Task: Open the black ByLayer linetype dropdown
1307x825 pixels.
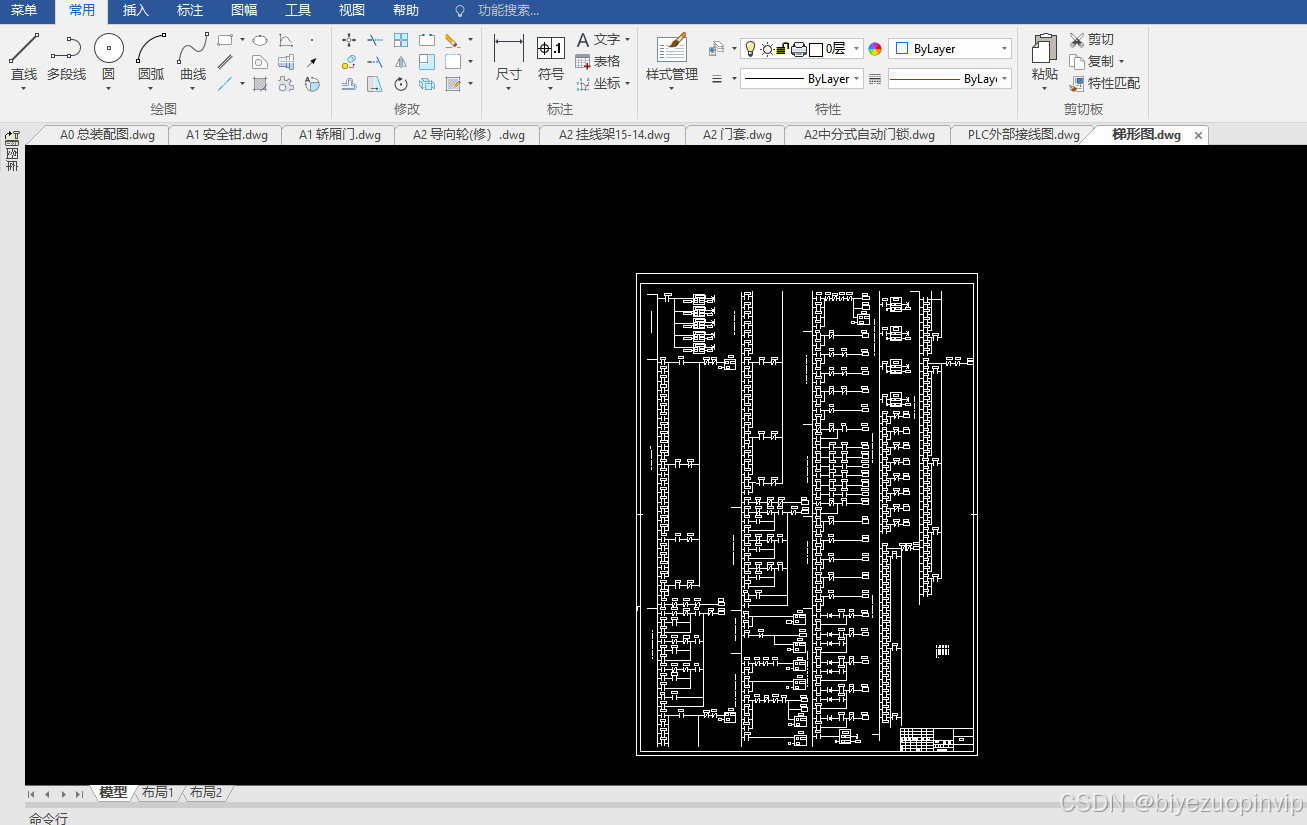Action: pos(857,79)
